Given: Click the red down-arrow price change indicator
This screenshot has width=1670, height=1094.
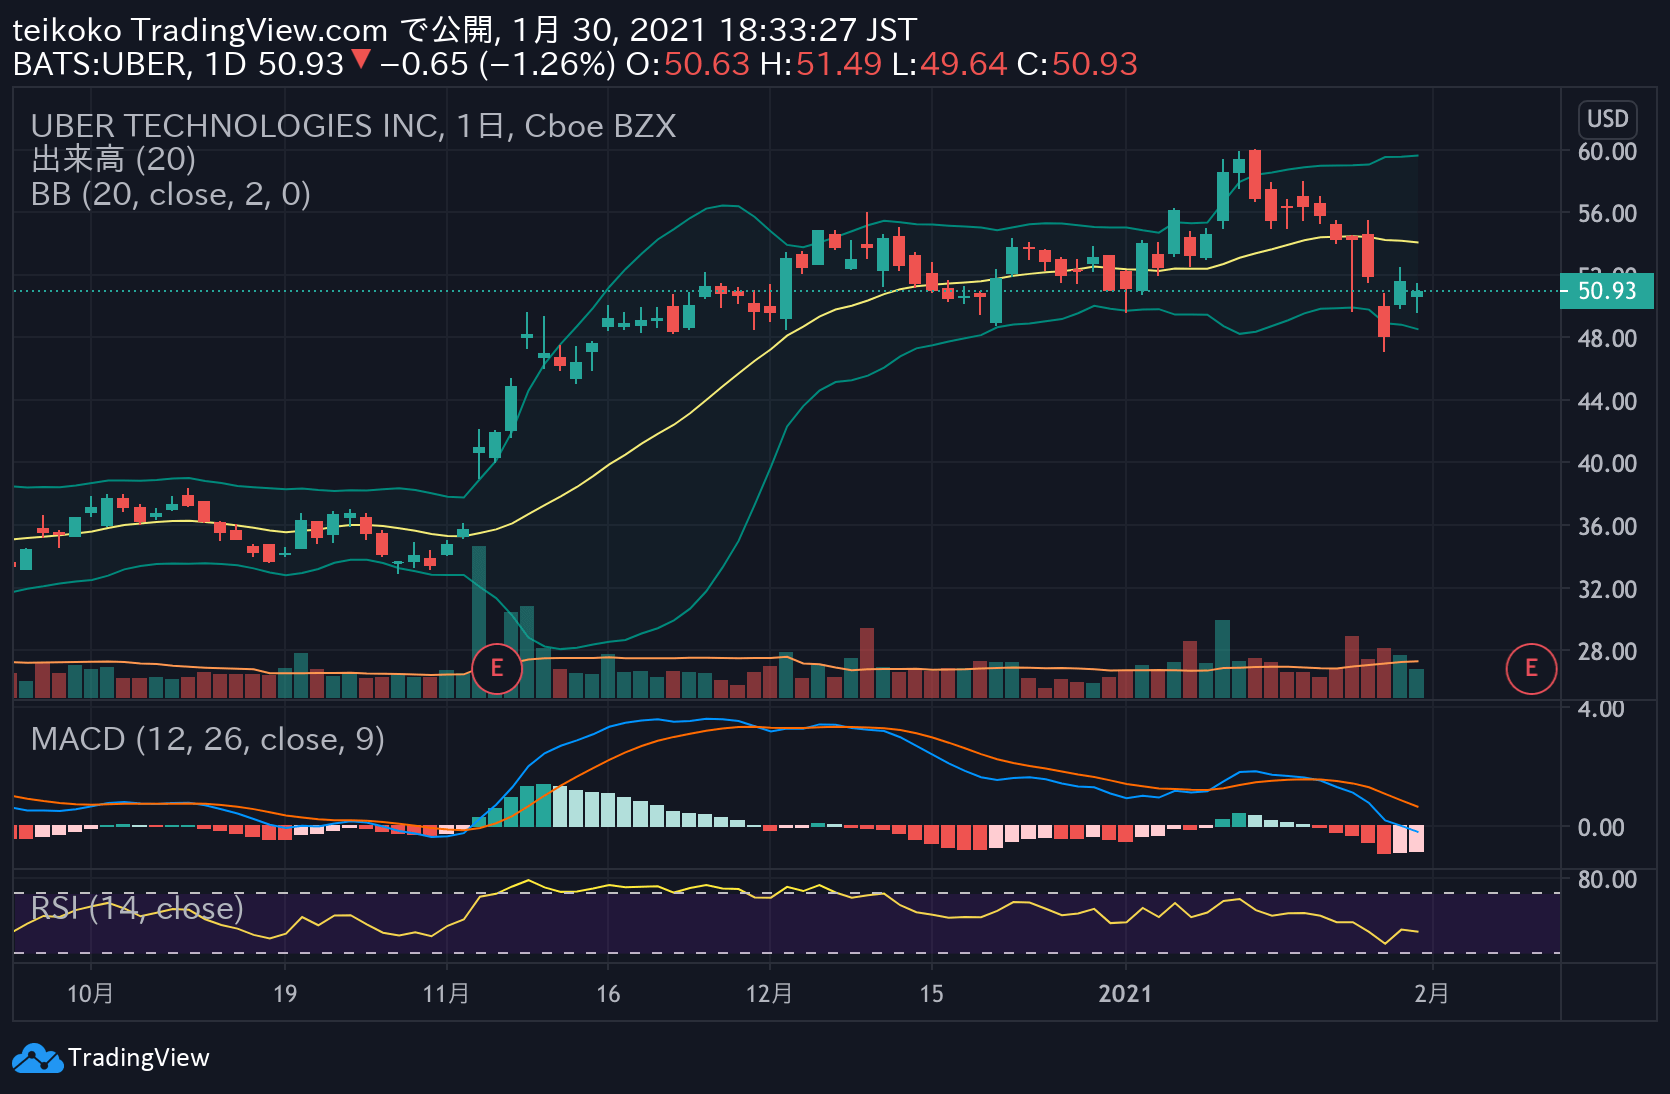Looking at the screenshot, I should point(361,60).
